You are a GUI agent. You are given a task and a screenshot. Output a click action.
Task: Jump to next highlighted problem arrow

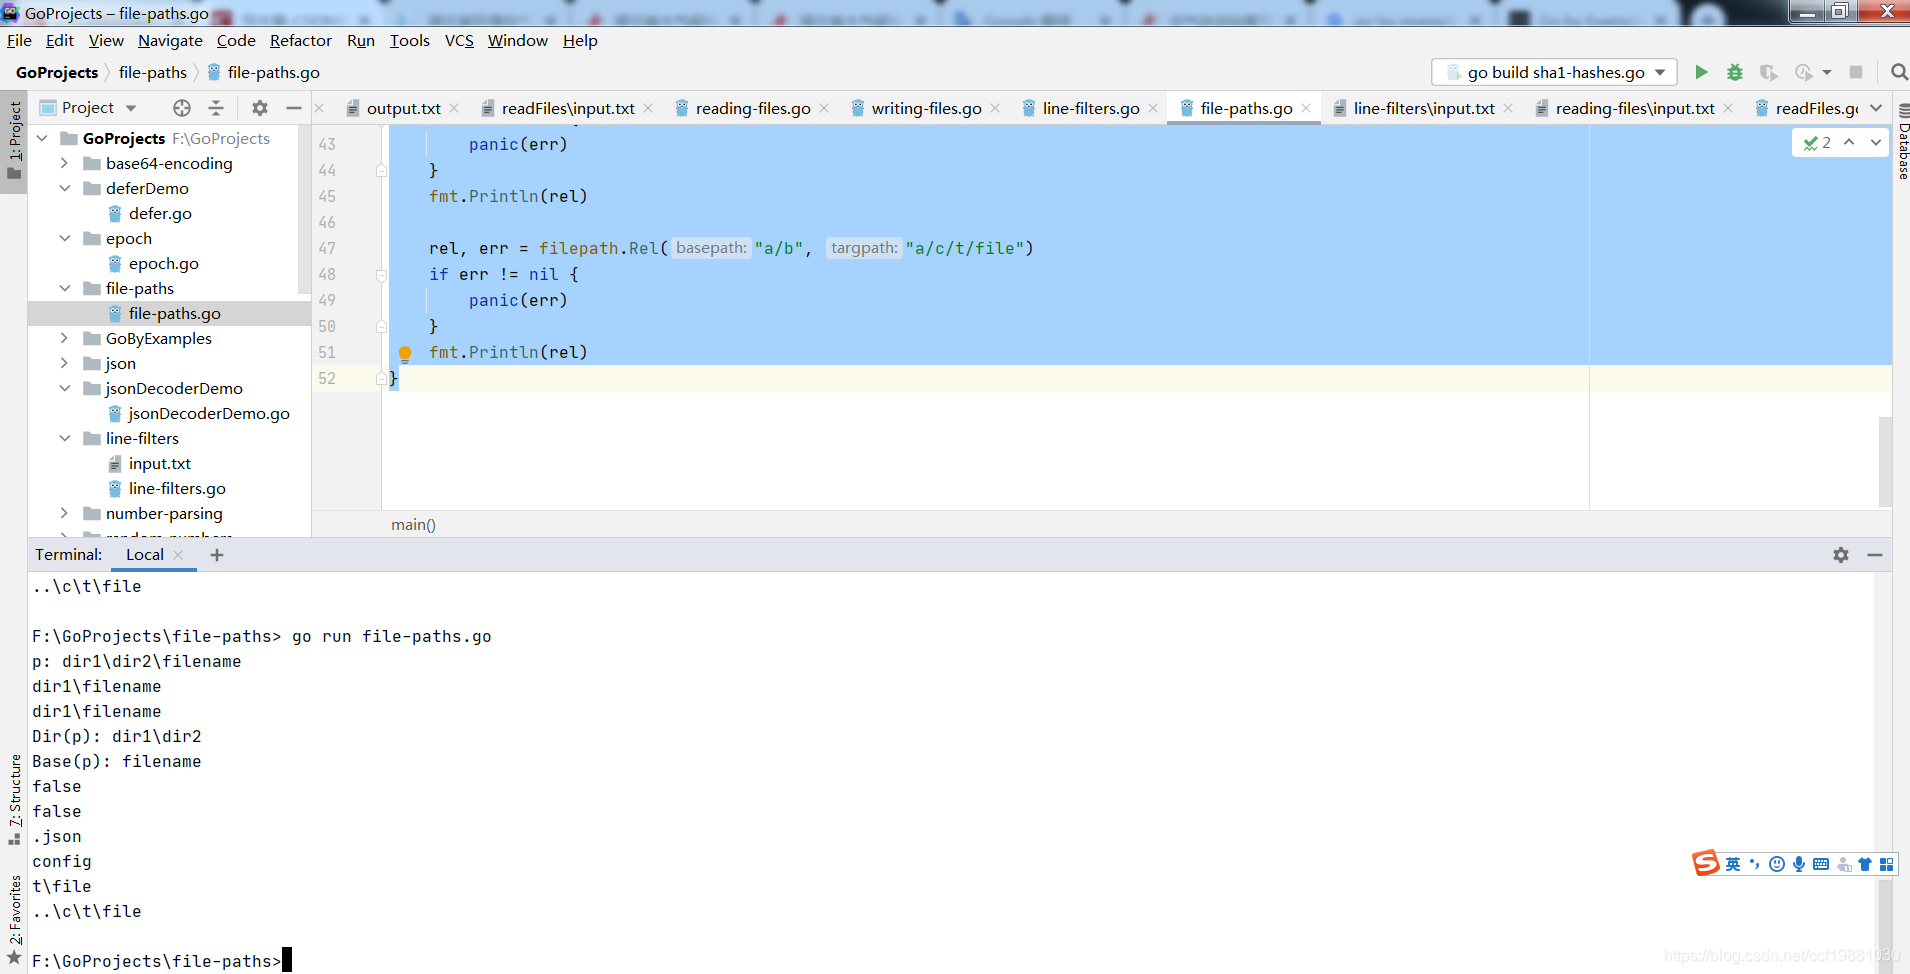point(1876,143)
